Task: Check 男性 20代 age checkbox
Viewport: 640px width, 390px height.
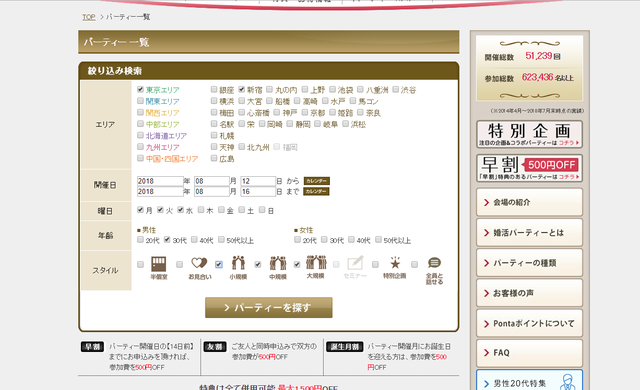Action: tap(140, 239)
